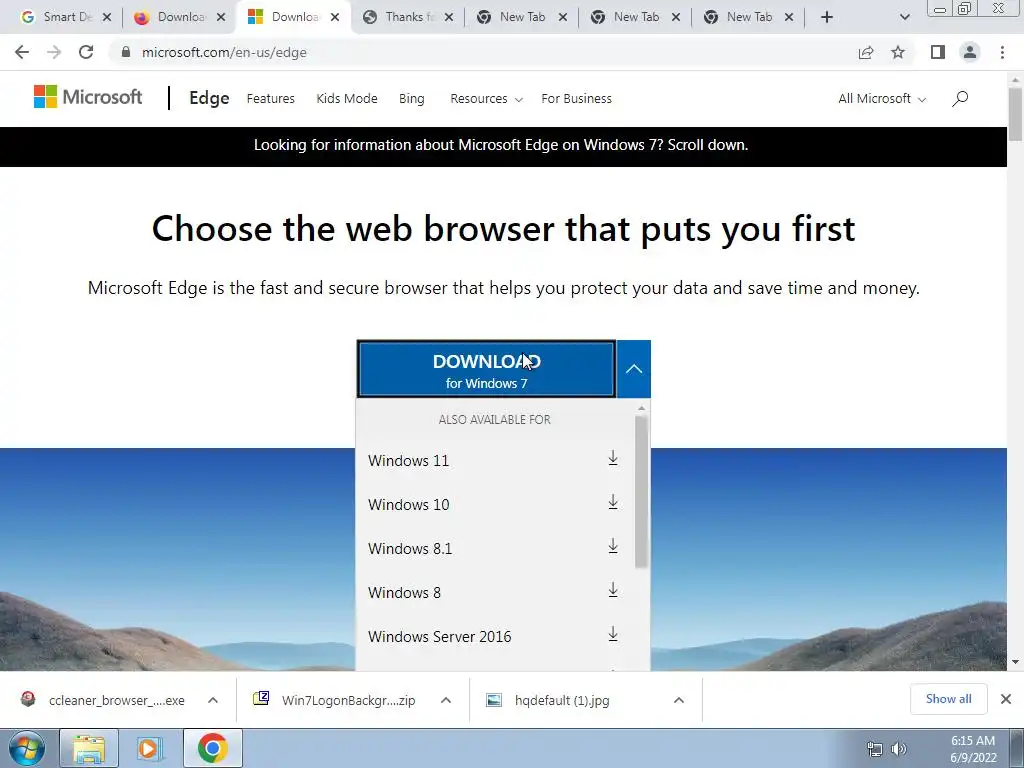Open For Business navigation link

pos(577,99)
